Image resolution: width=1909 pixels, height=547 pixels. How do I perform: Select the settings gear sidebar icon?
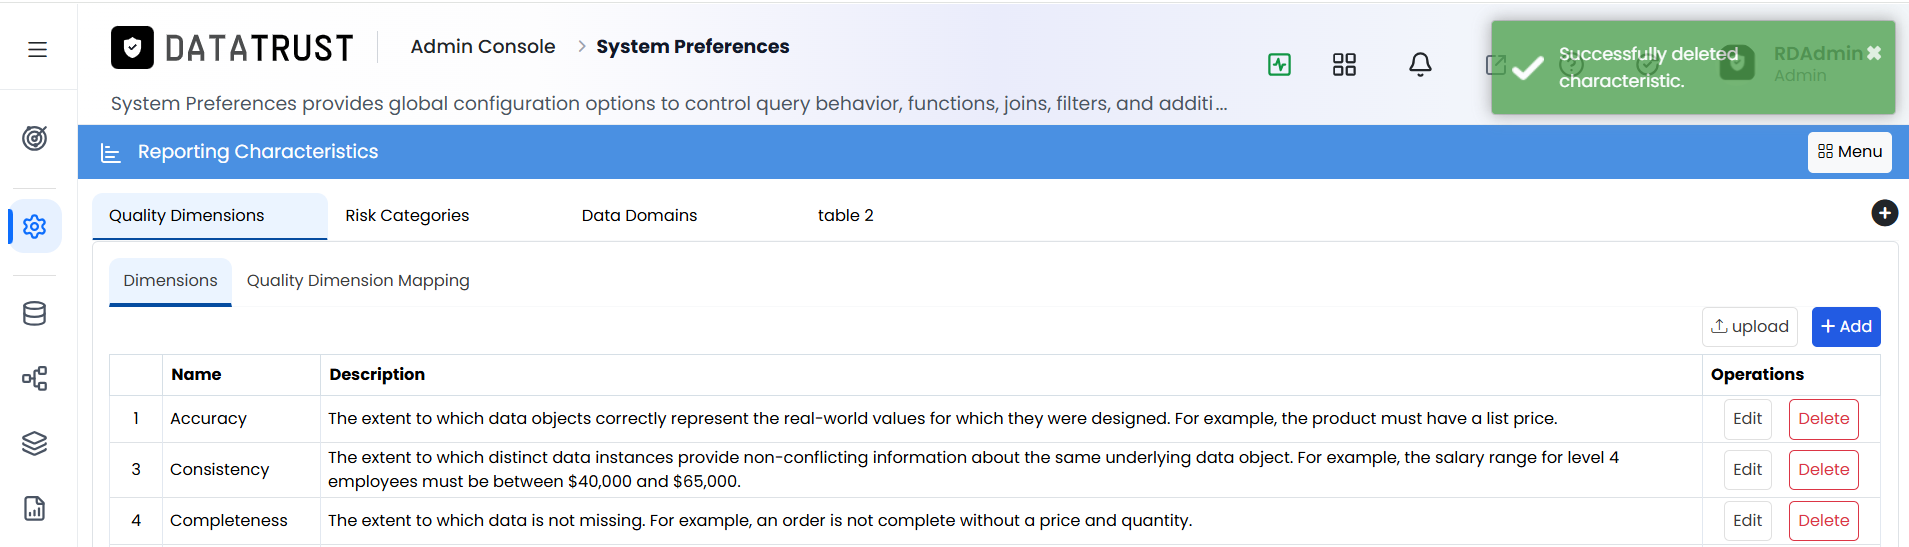coord(35,226)
